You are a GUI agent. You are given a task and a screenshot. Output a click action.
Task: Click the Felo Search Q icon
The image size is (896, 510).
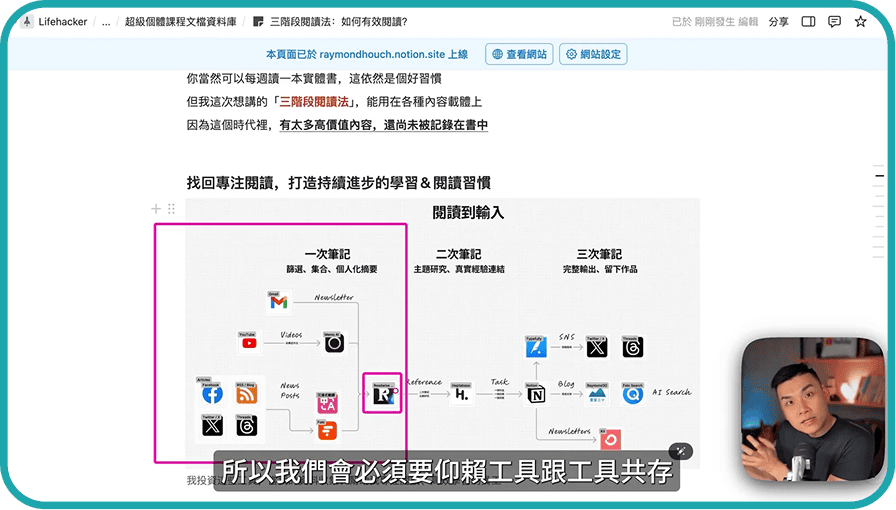click(633, 394)
